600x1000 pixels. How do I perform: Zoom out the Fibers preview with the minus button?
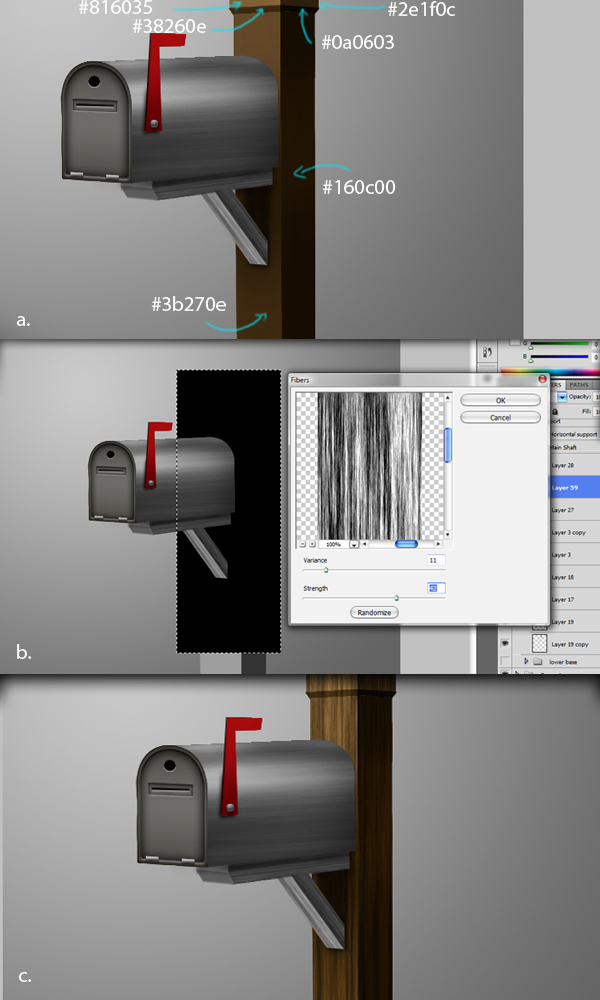point(302,544)
